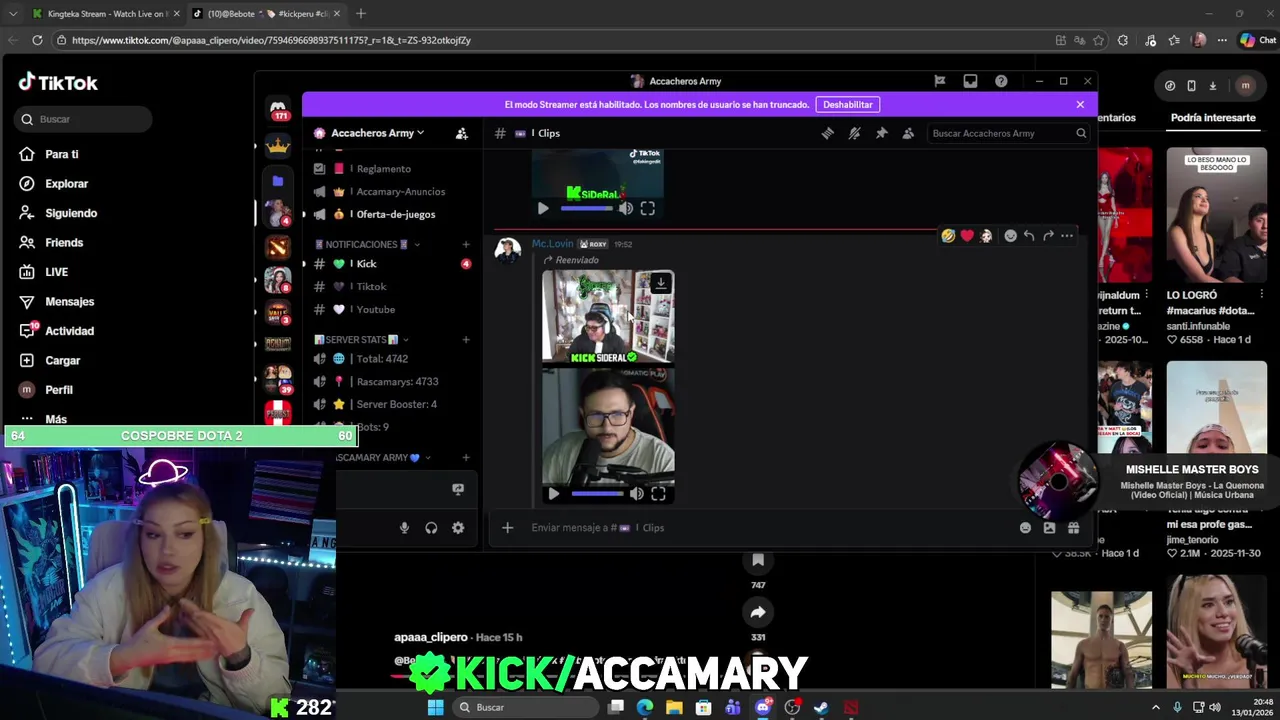Play the Mc.Lovin forwarded video
Image resolution: width=1280 pixels, height=720 pixels.
554,493
